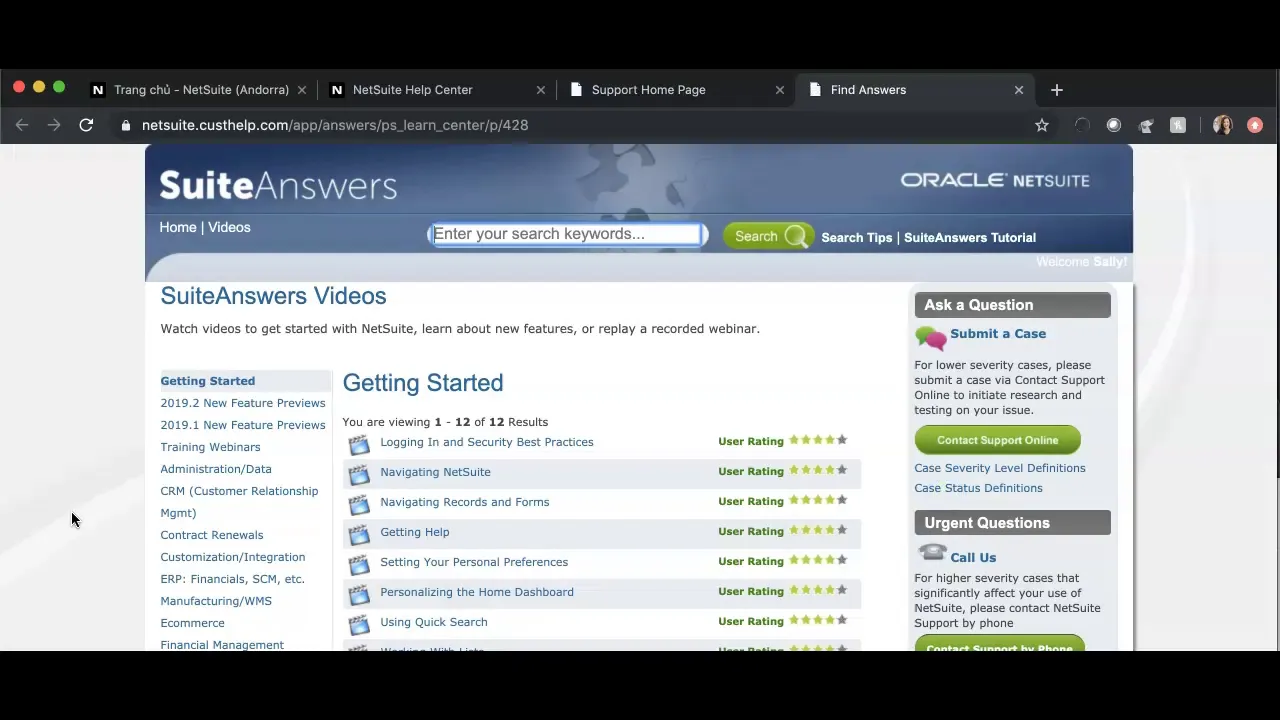The width and height of the screenshot is (1280, 720).
Task: Click the Oracle NetSuite logo
Action: (x=995, y=180)
